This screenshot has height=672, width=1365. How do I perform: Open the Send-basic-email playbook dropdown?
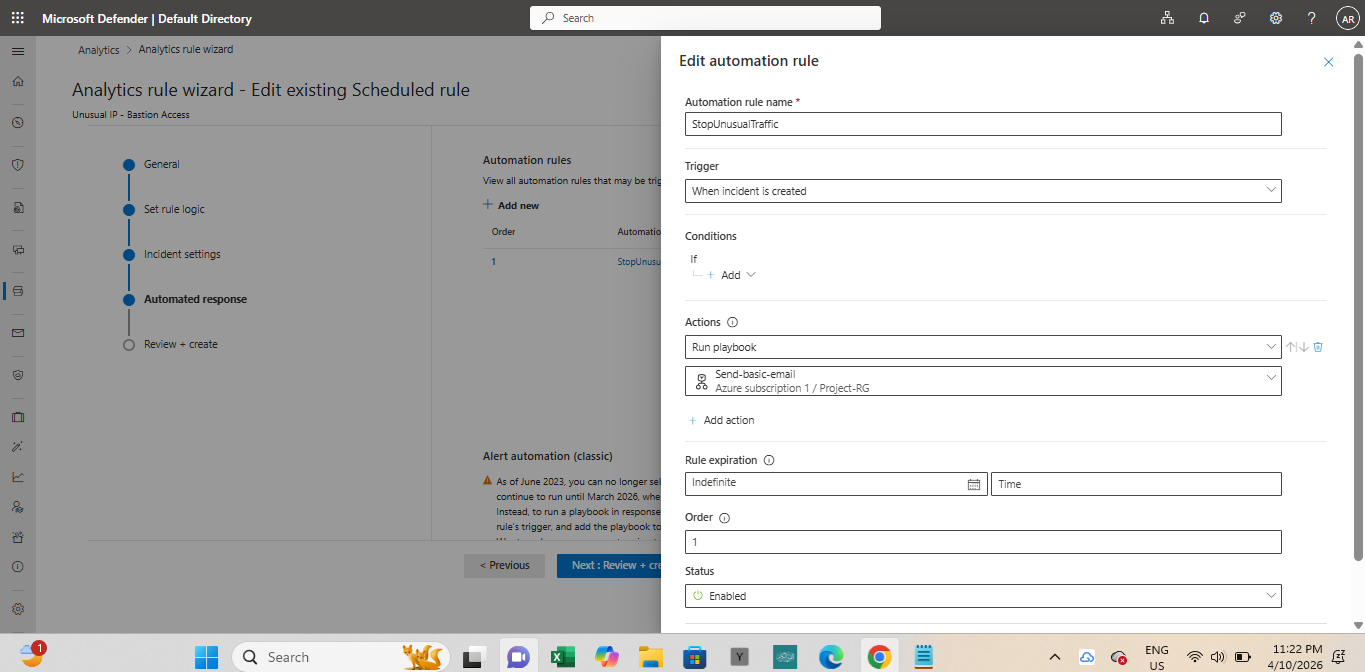coord(983,381)
